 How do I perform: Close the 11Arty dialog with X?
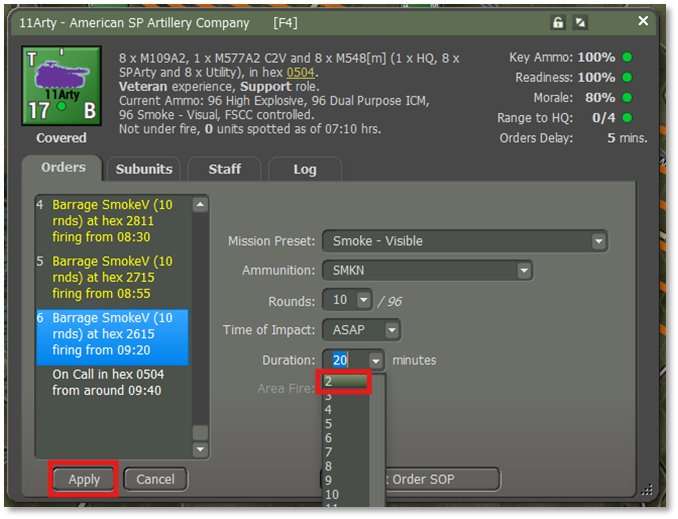click(643, 21)
